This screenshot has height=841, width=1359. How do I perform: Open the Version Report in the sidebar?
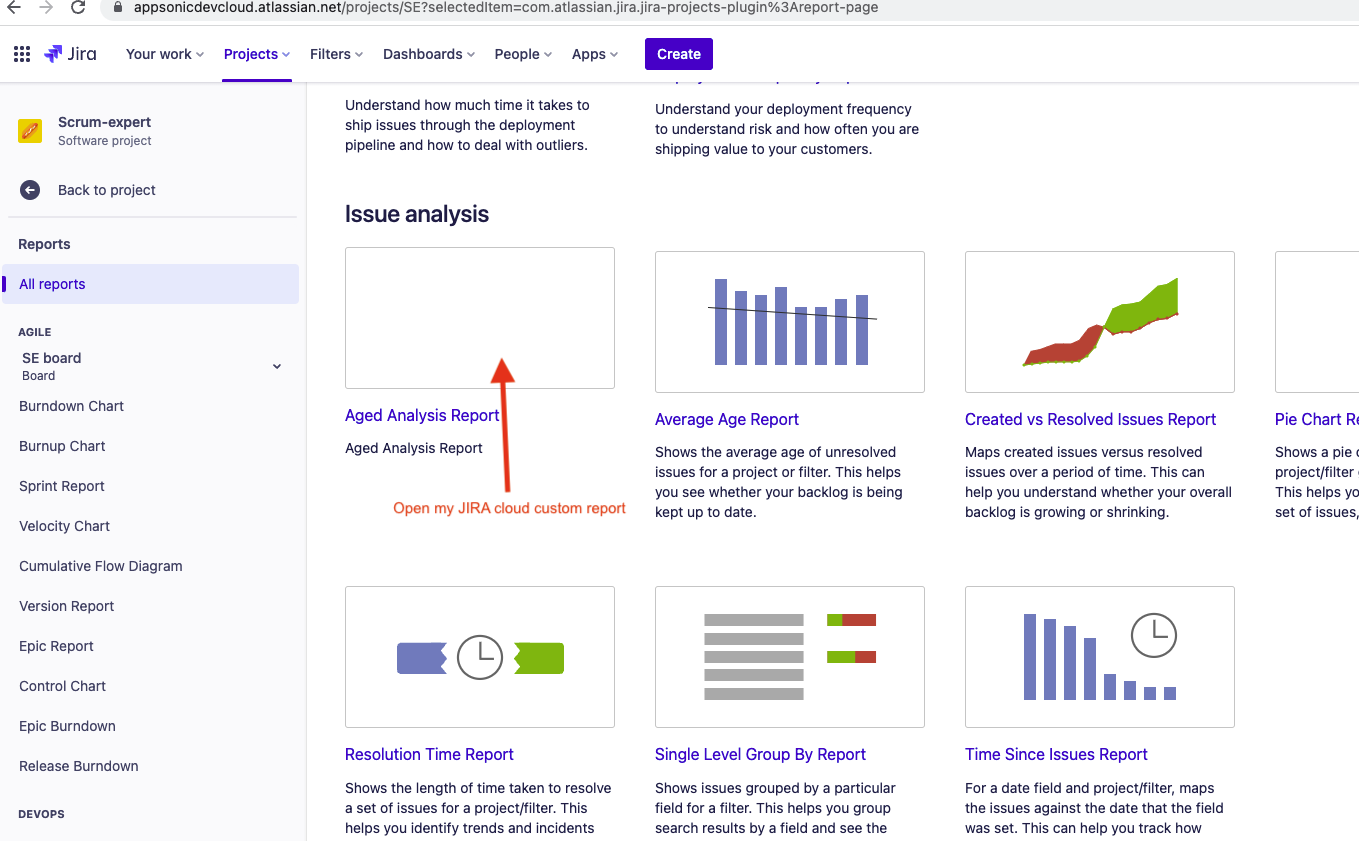67,606
